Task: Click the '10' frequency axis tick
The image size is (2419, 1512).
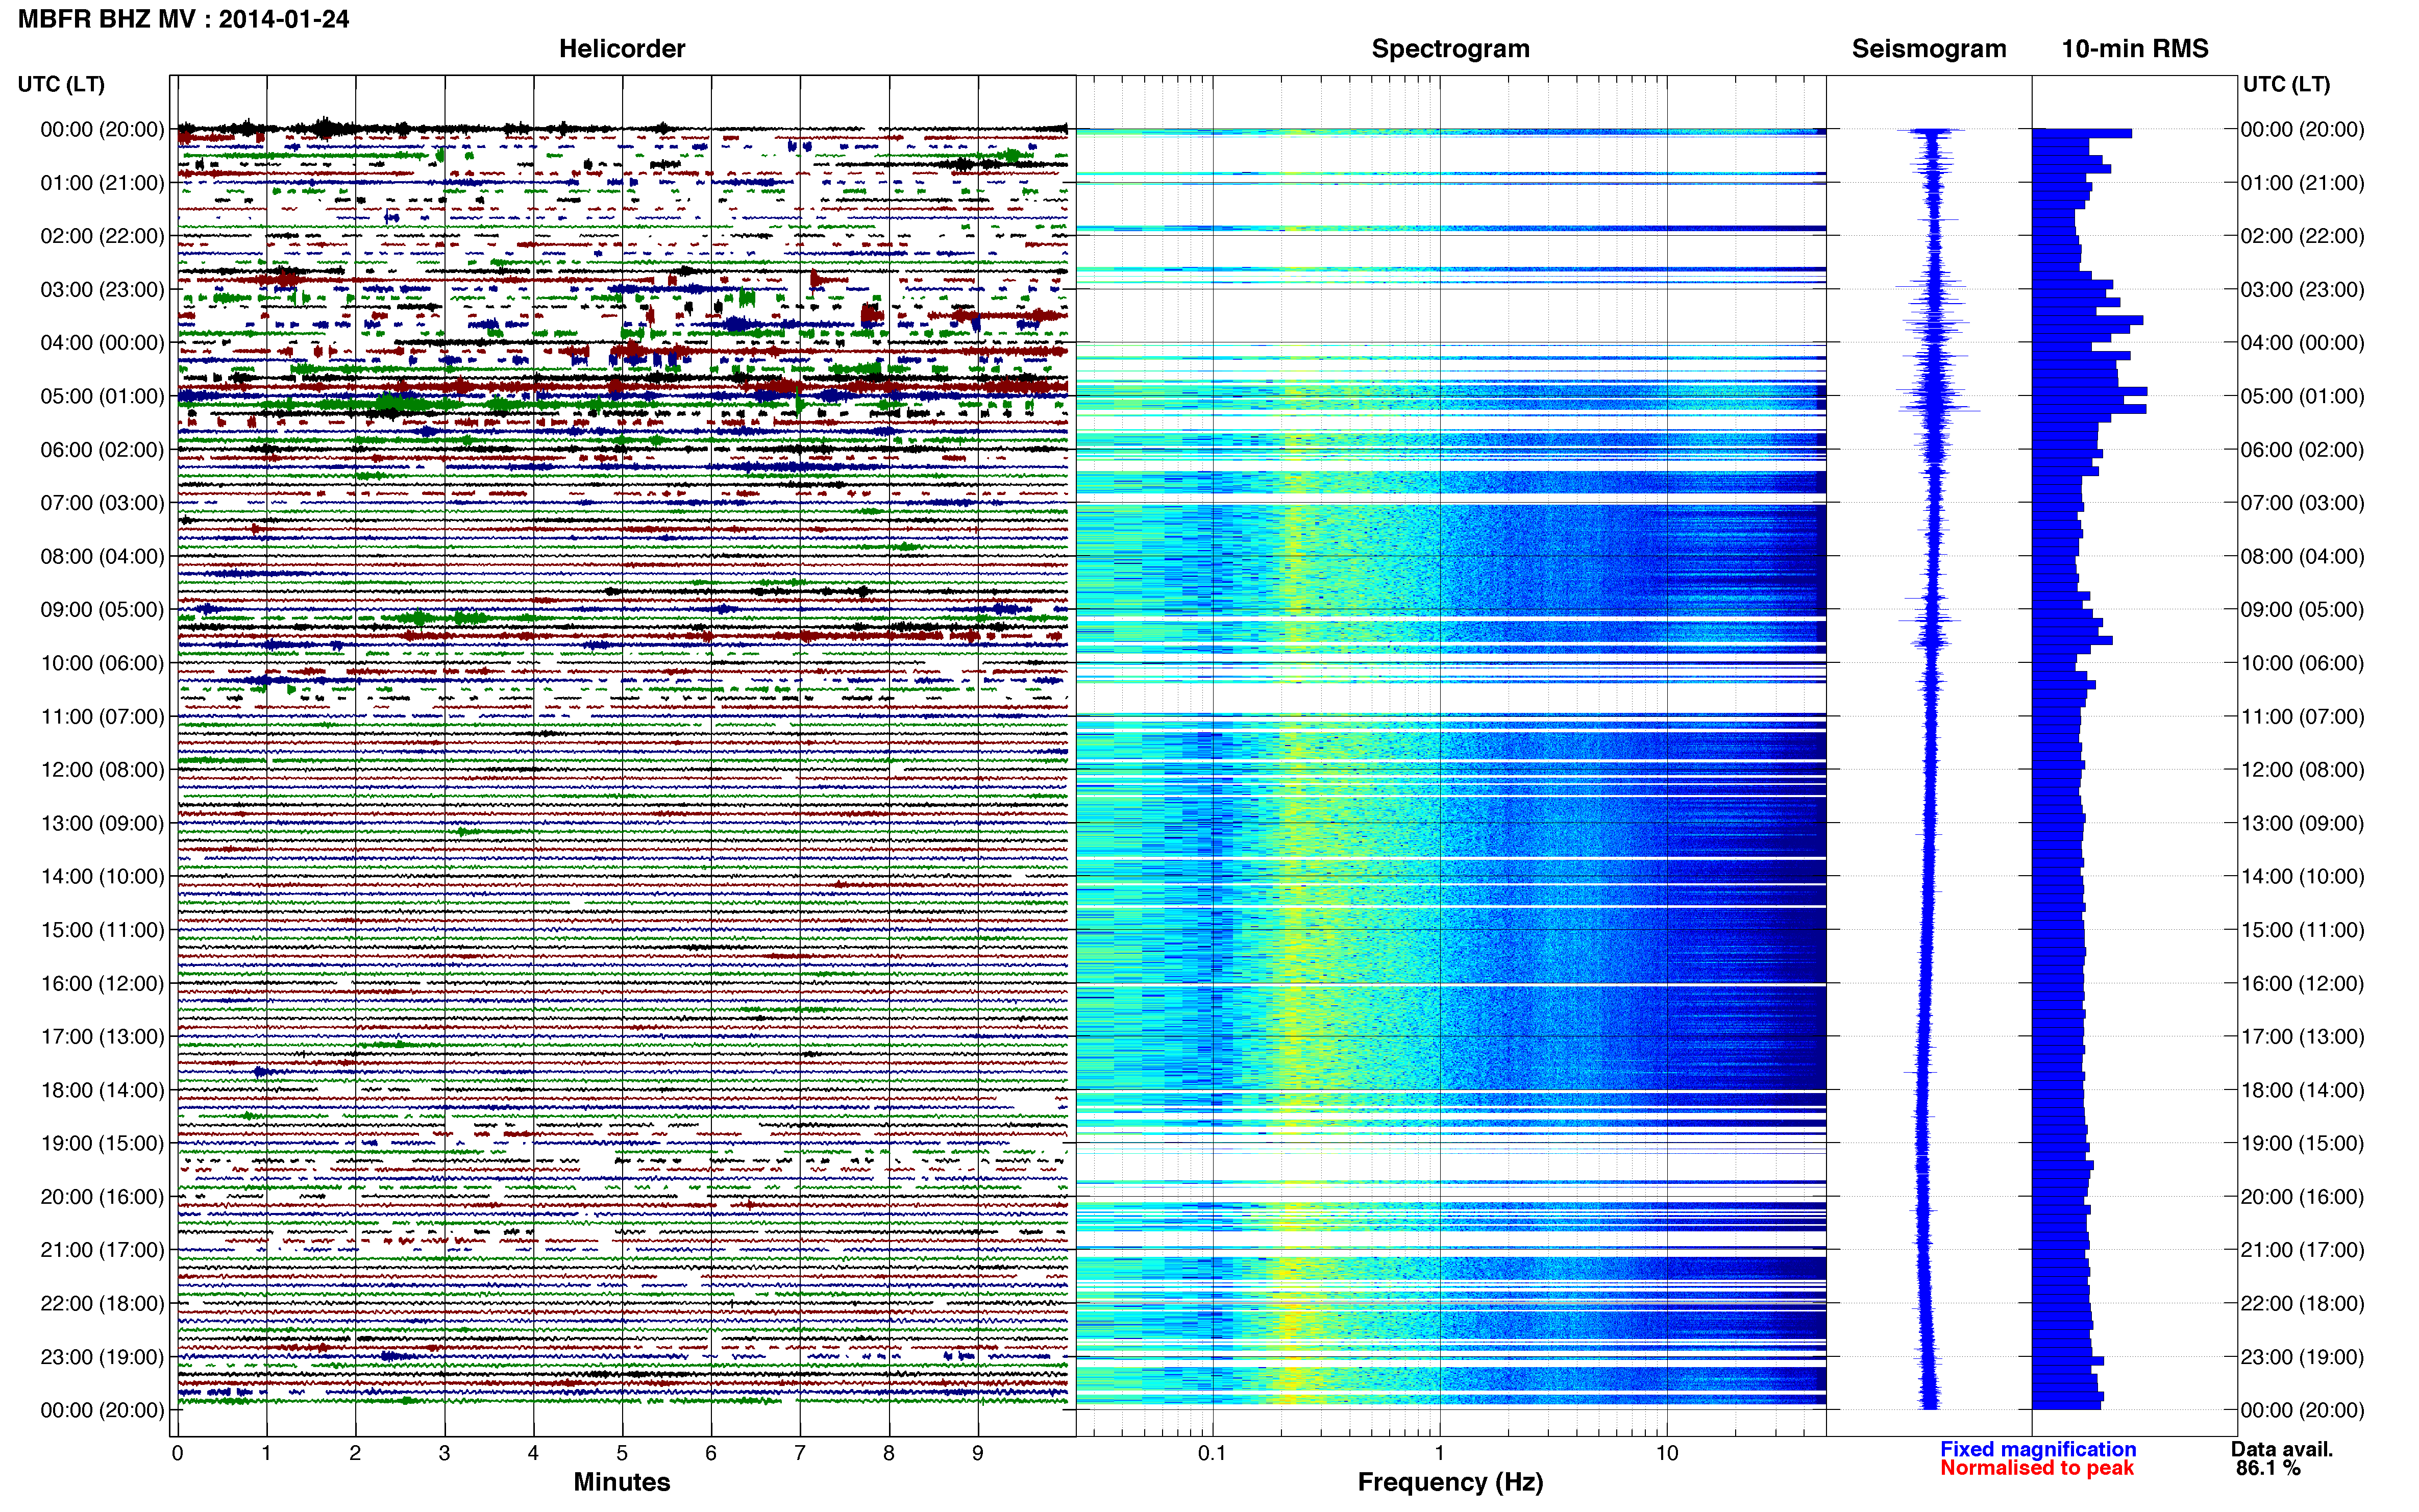Action: point(1666,1454)
